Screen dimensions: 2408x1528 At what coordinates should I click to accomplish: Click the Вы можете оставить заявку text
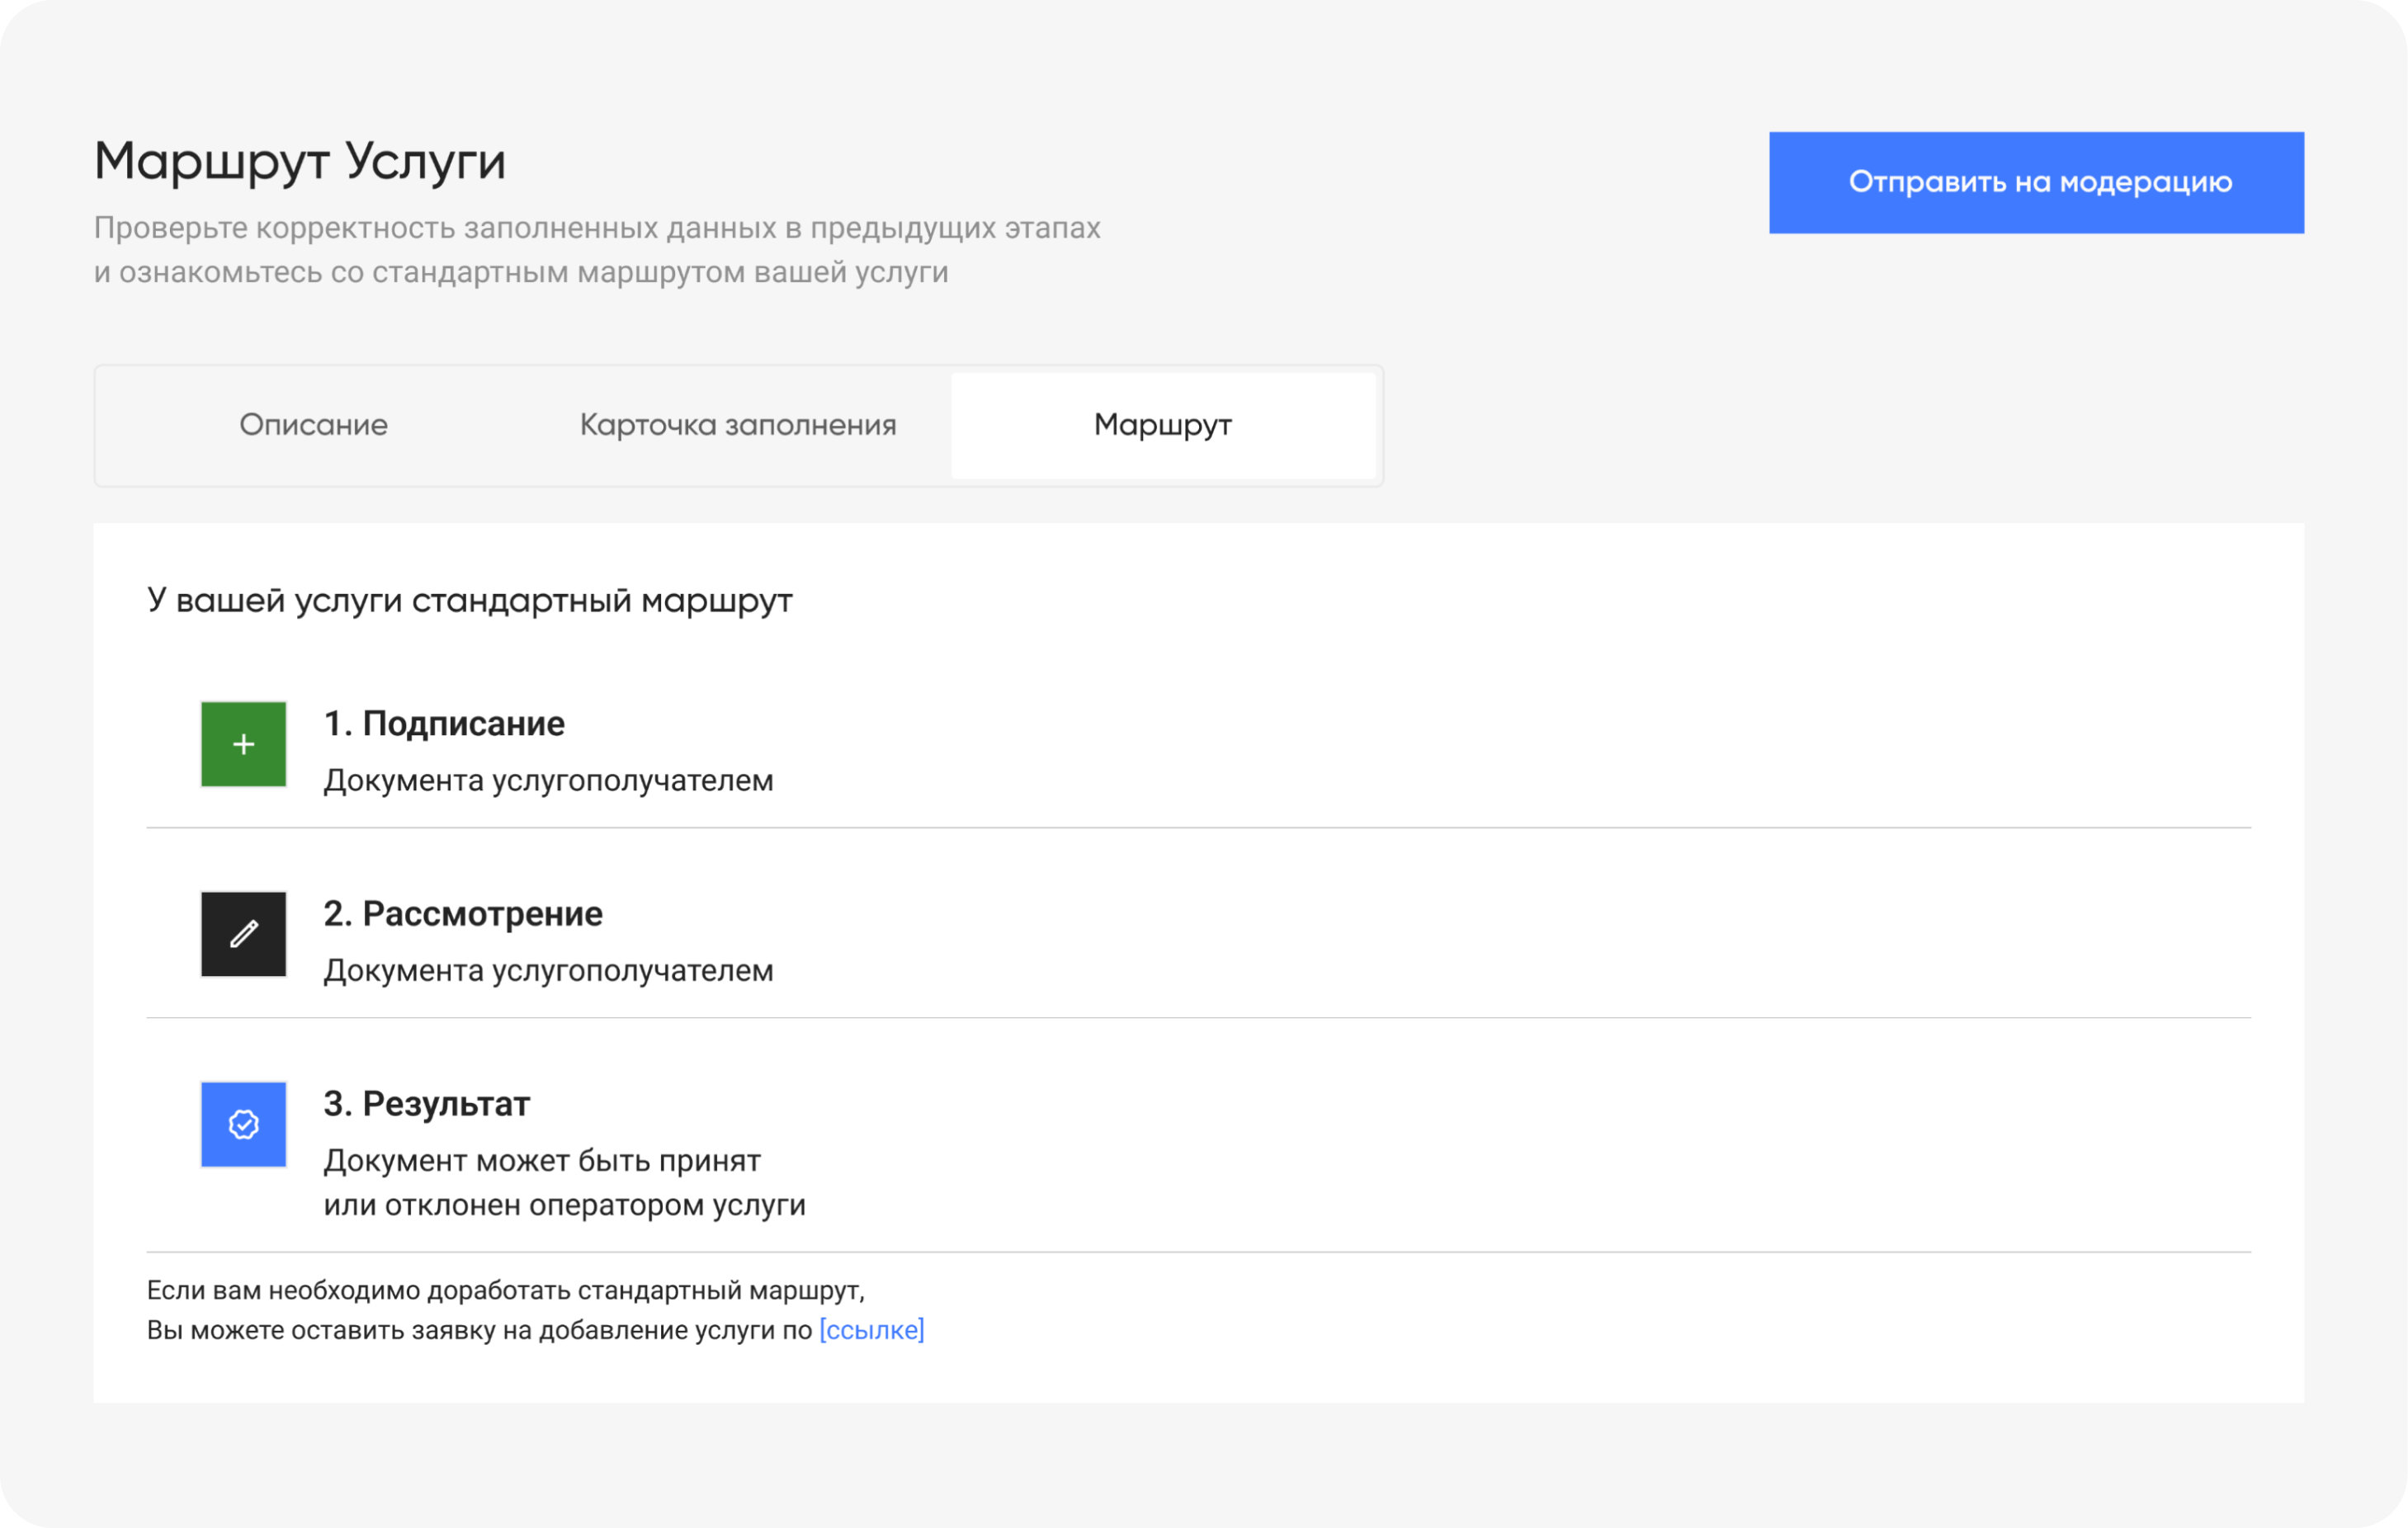pyautogui.click(x=479, y=1330)
